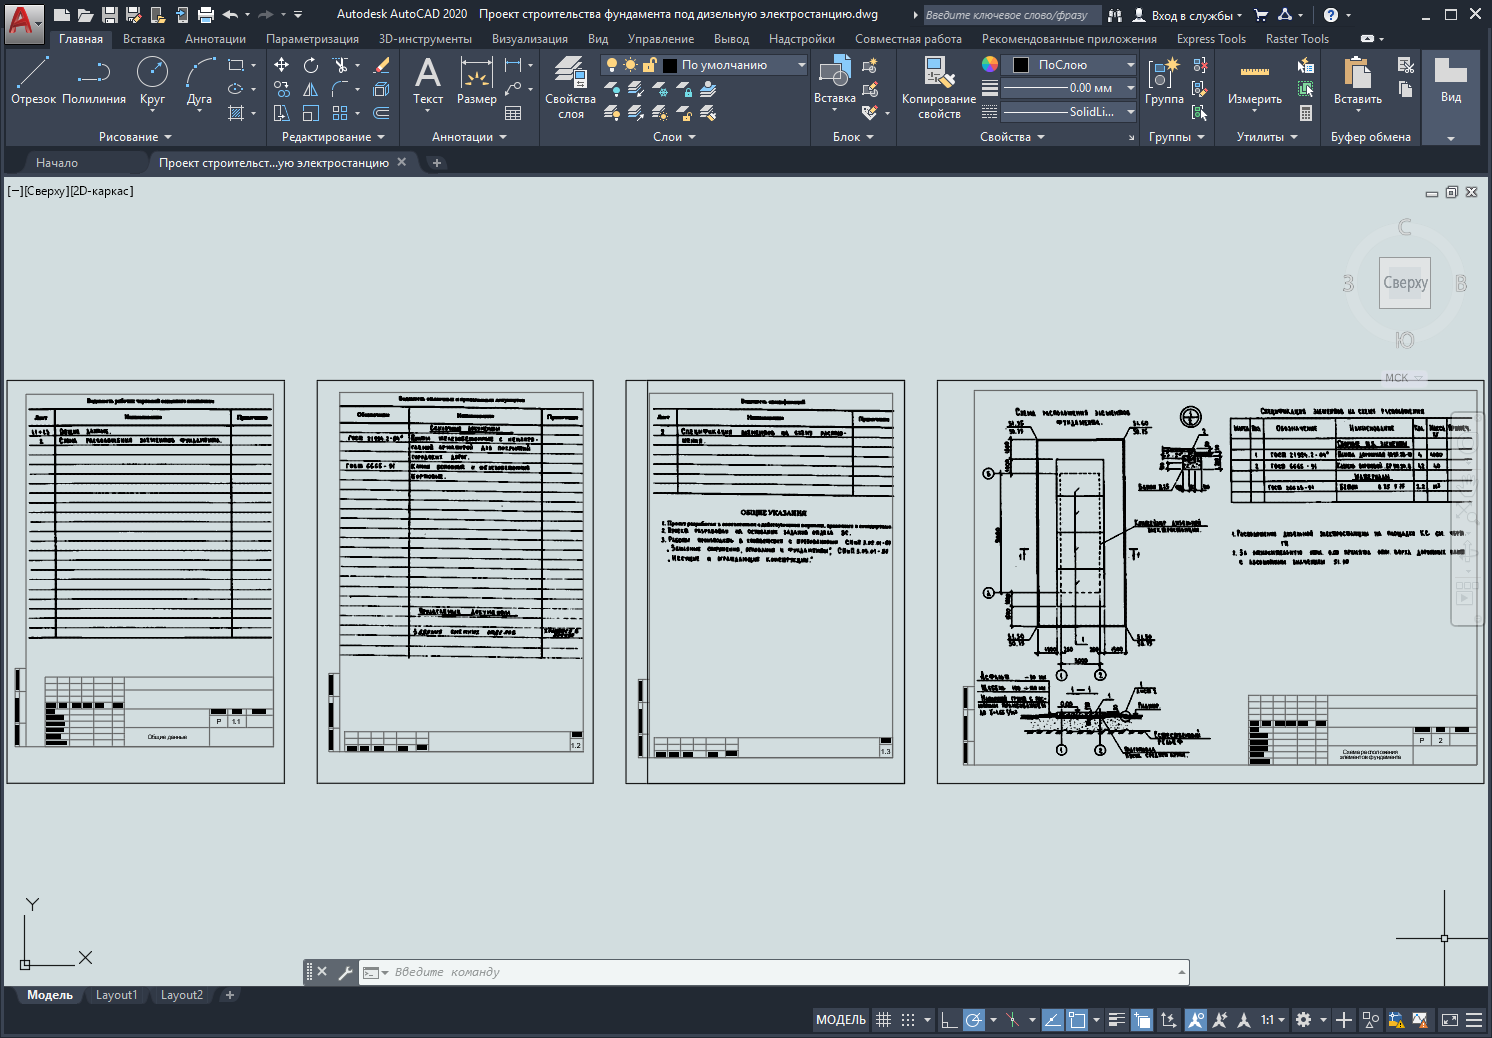
Task: Expand the Слои panel
Action: 674,137
